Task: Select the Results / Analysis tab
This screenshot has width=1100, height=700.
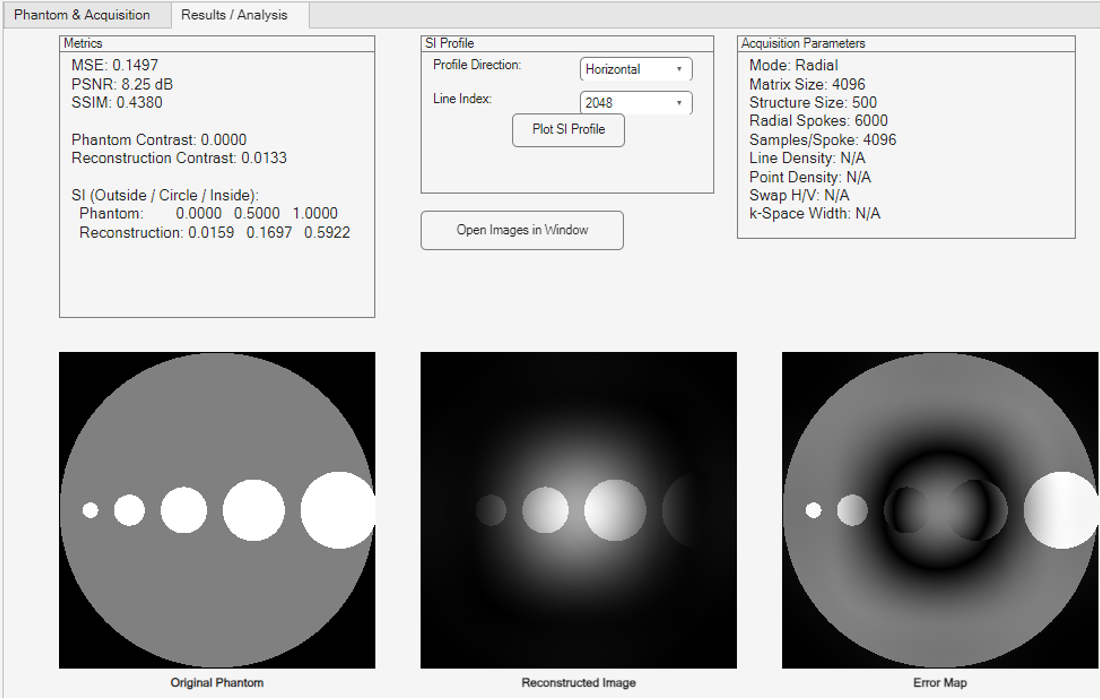Action: 234,15
